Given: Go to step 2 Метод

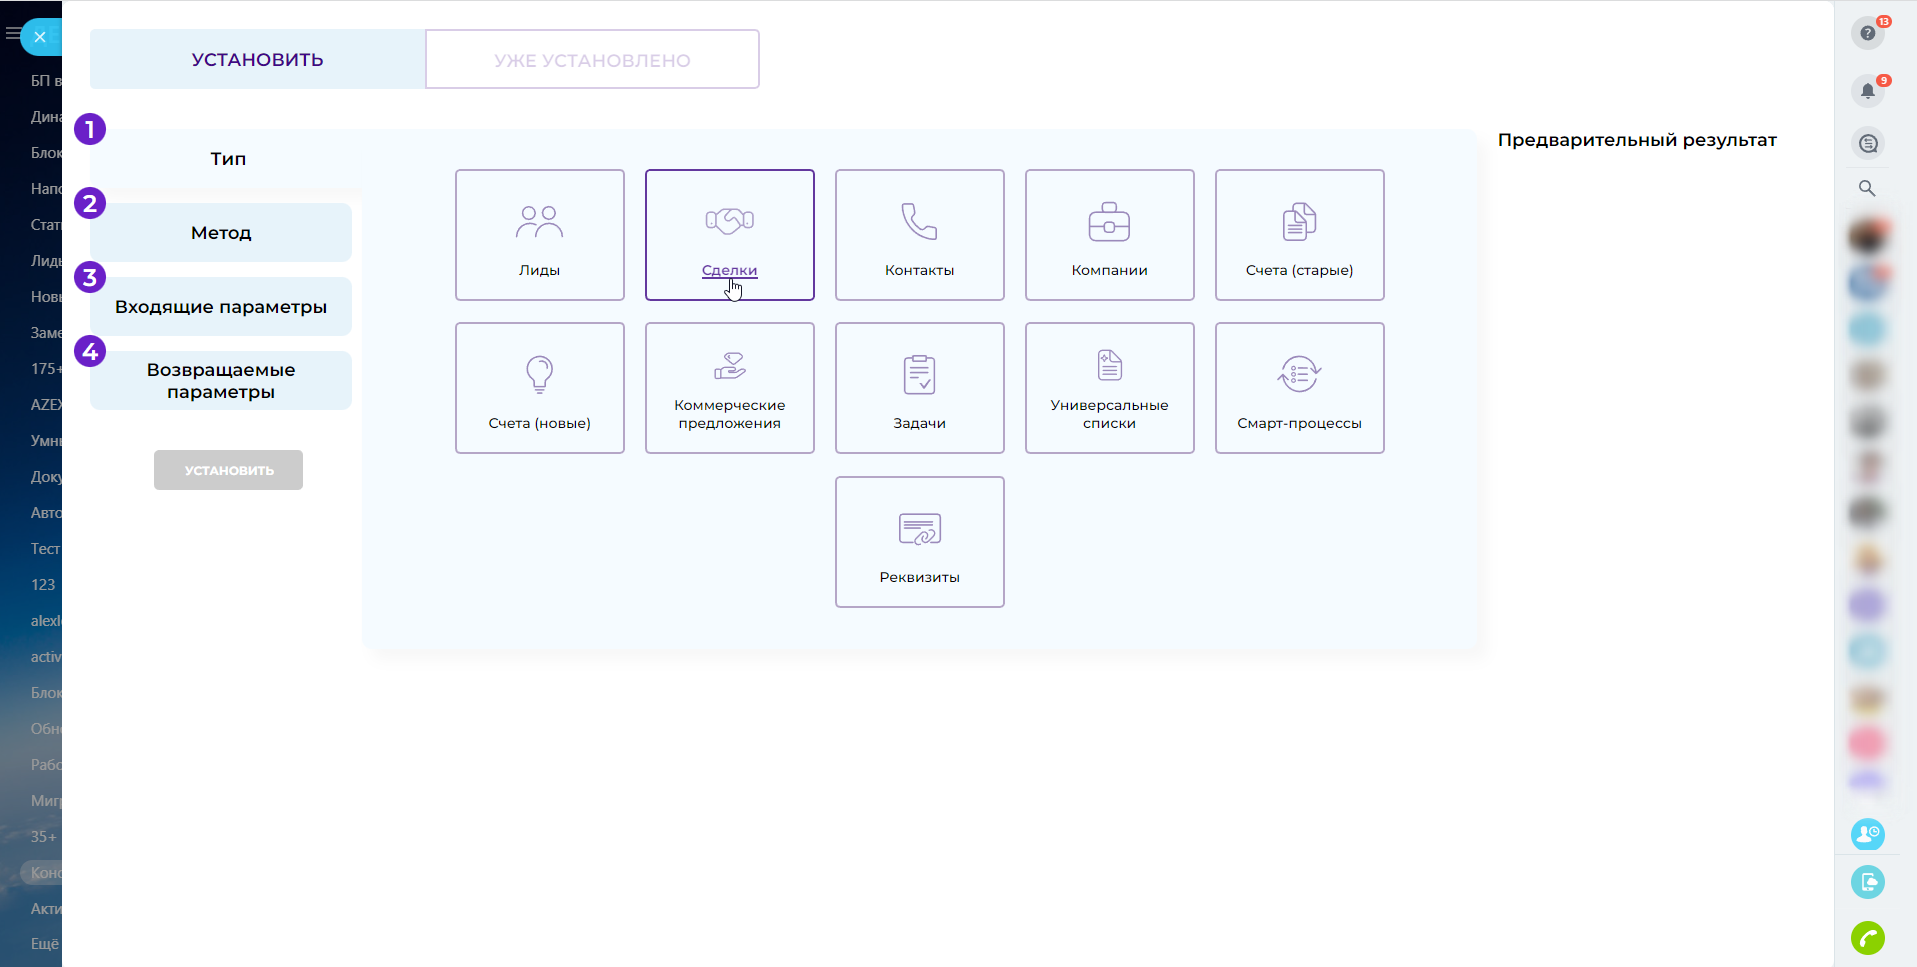Looking at the screenshot, I should [x=221, y=233].
